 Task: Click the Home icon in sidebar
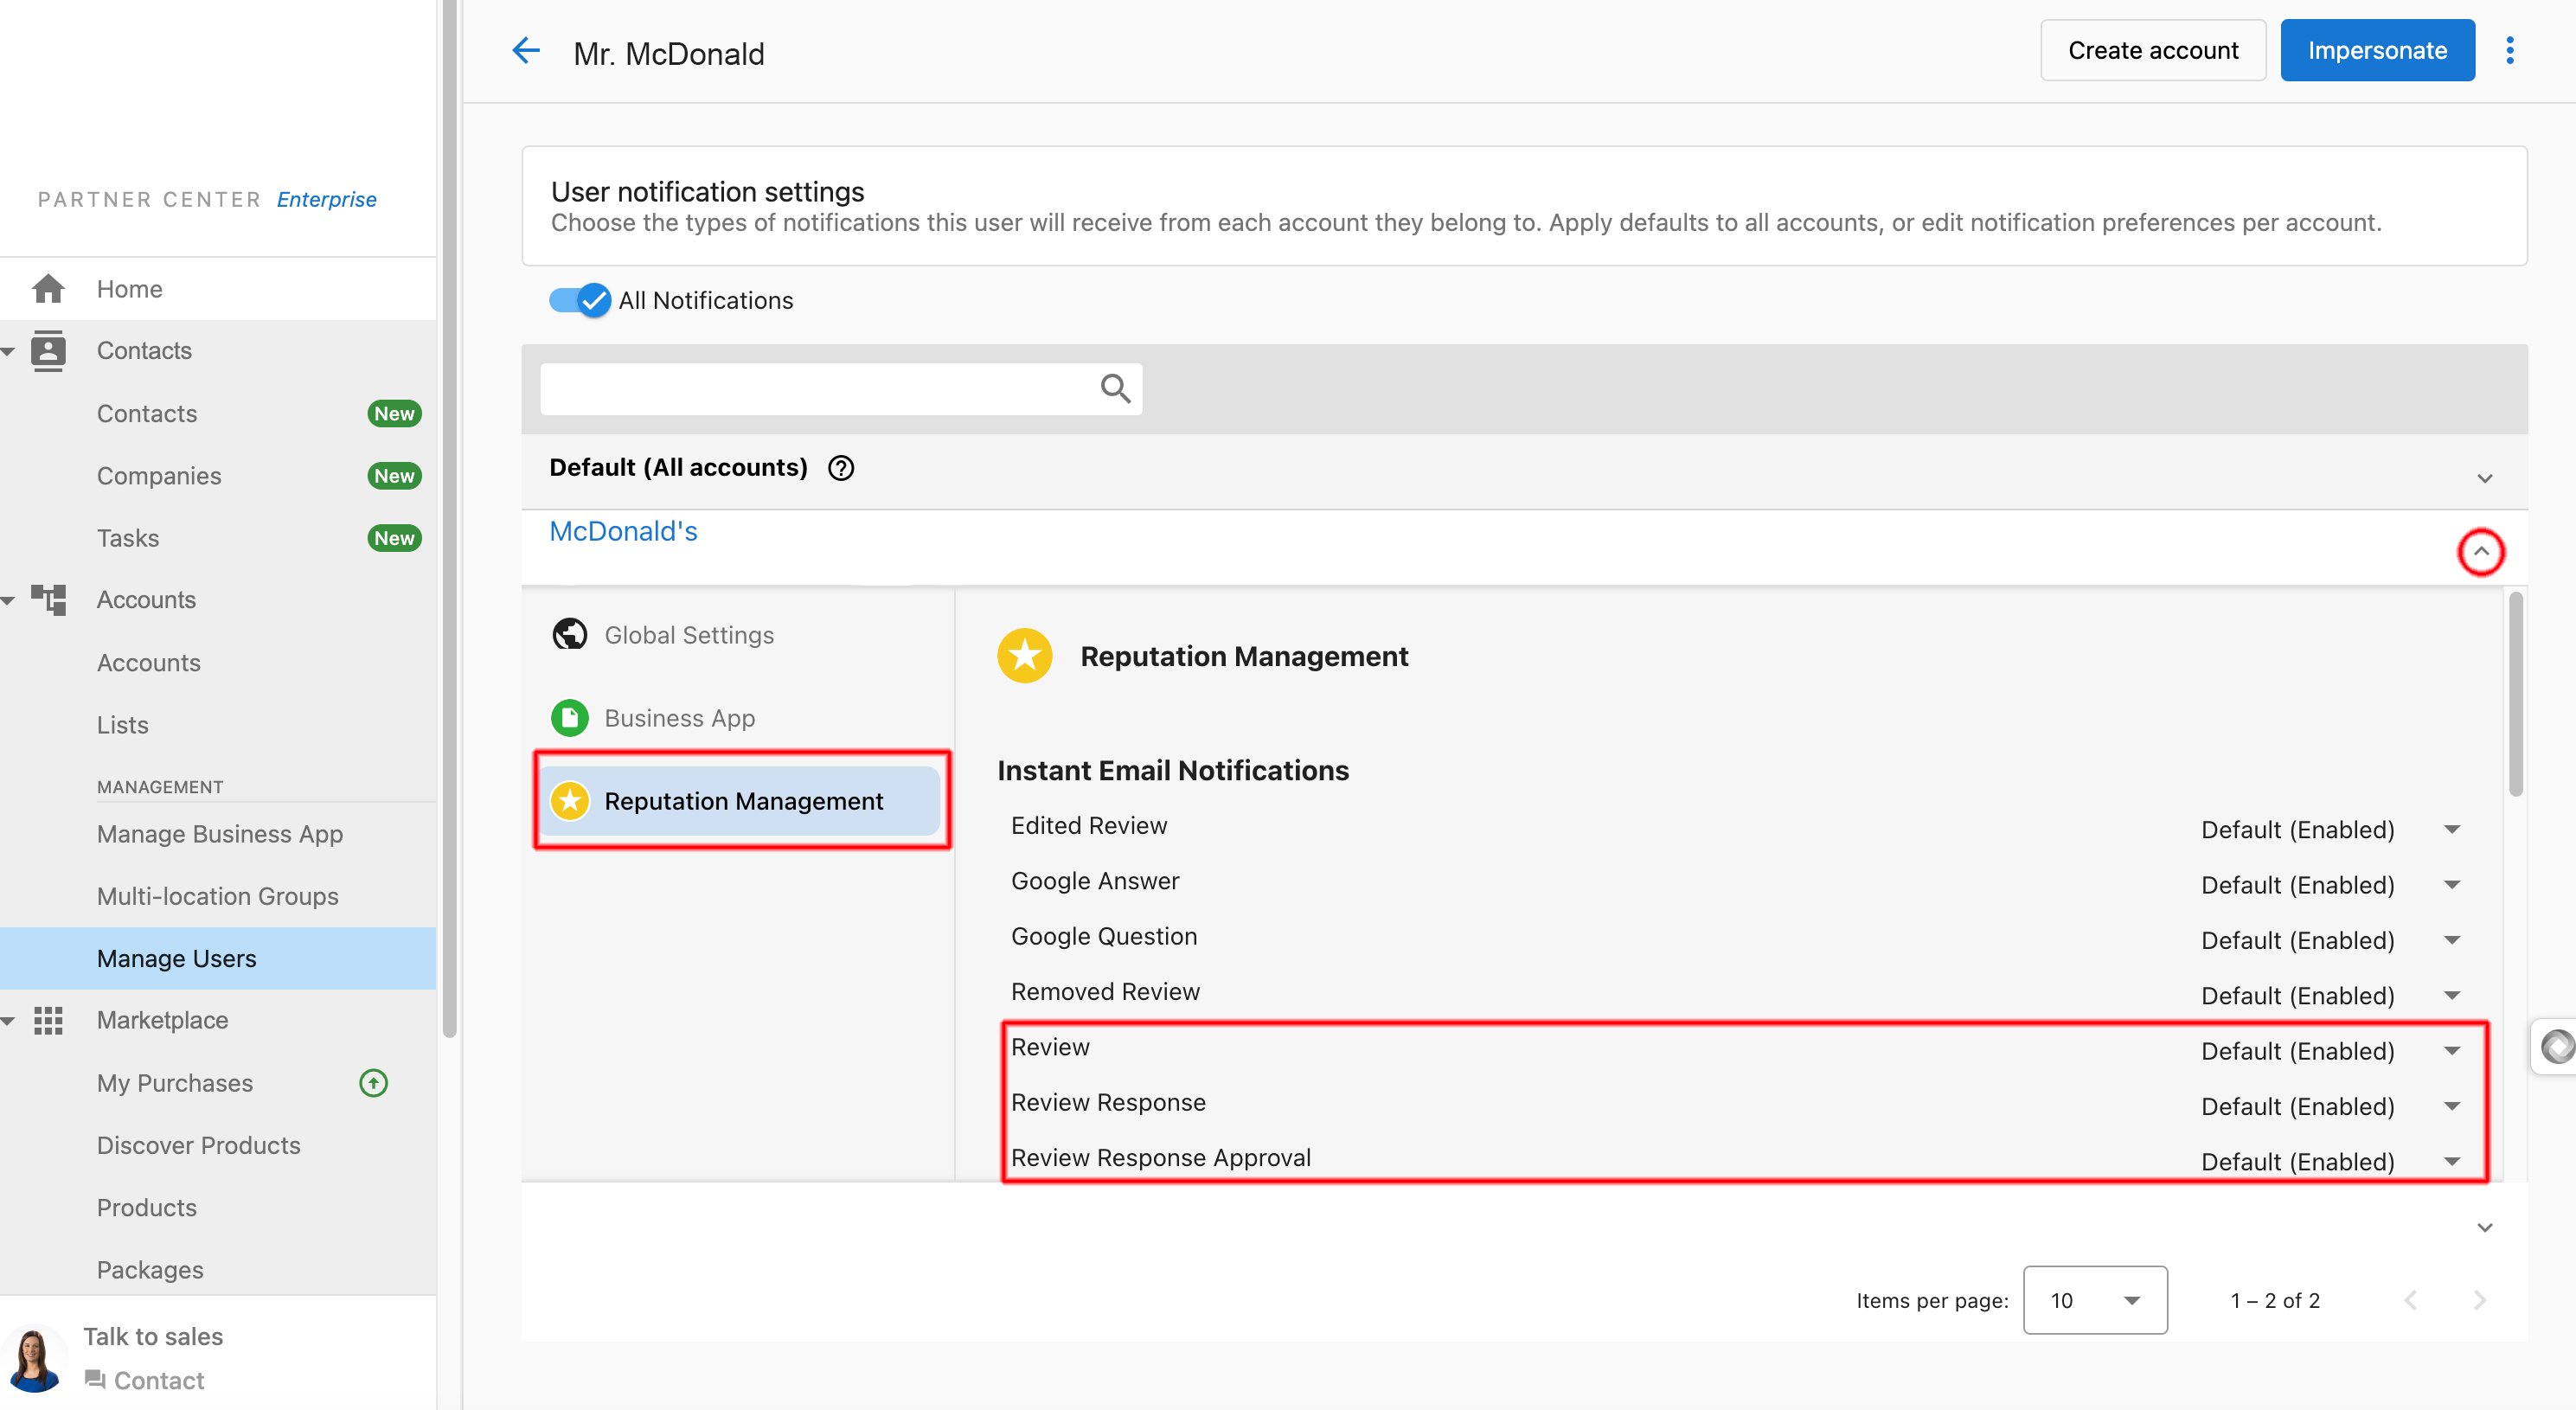[48, 289]
